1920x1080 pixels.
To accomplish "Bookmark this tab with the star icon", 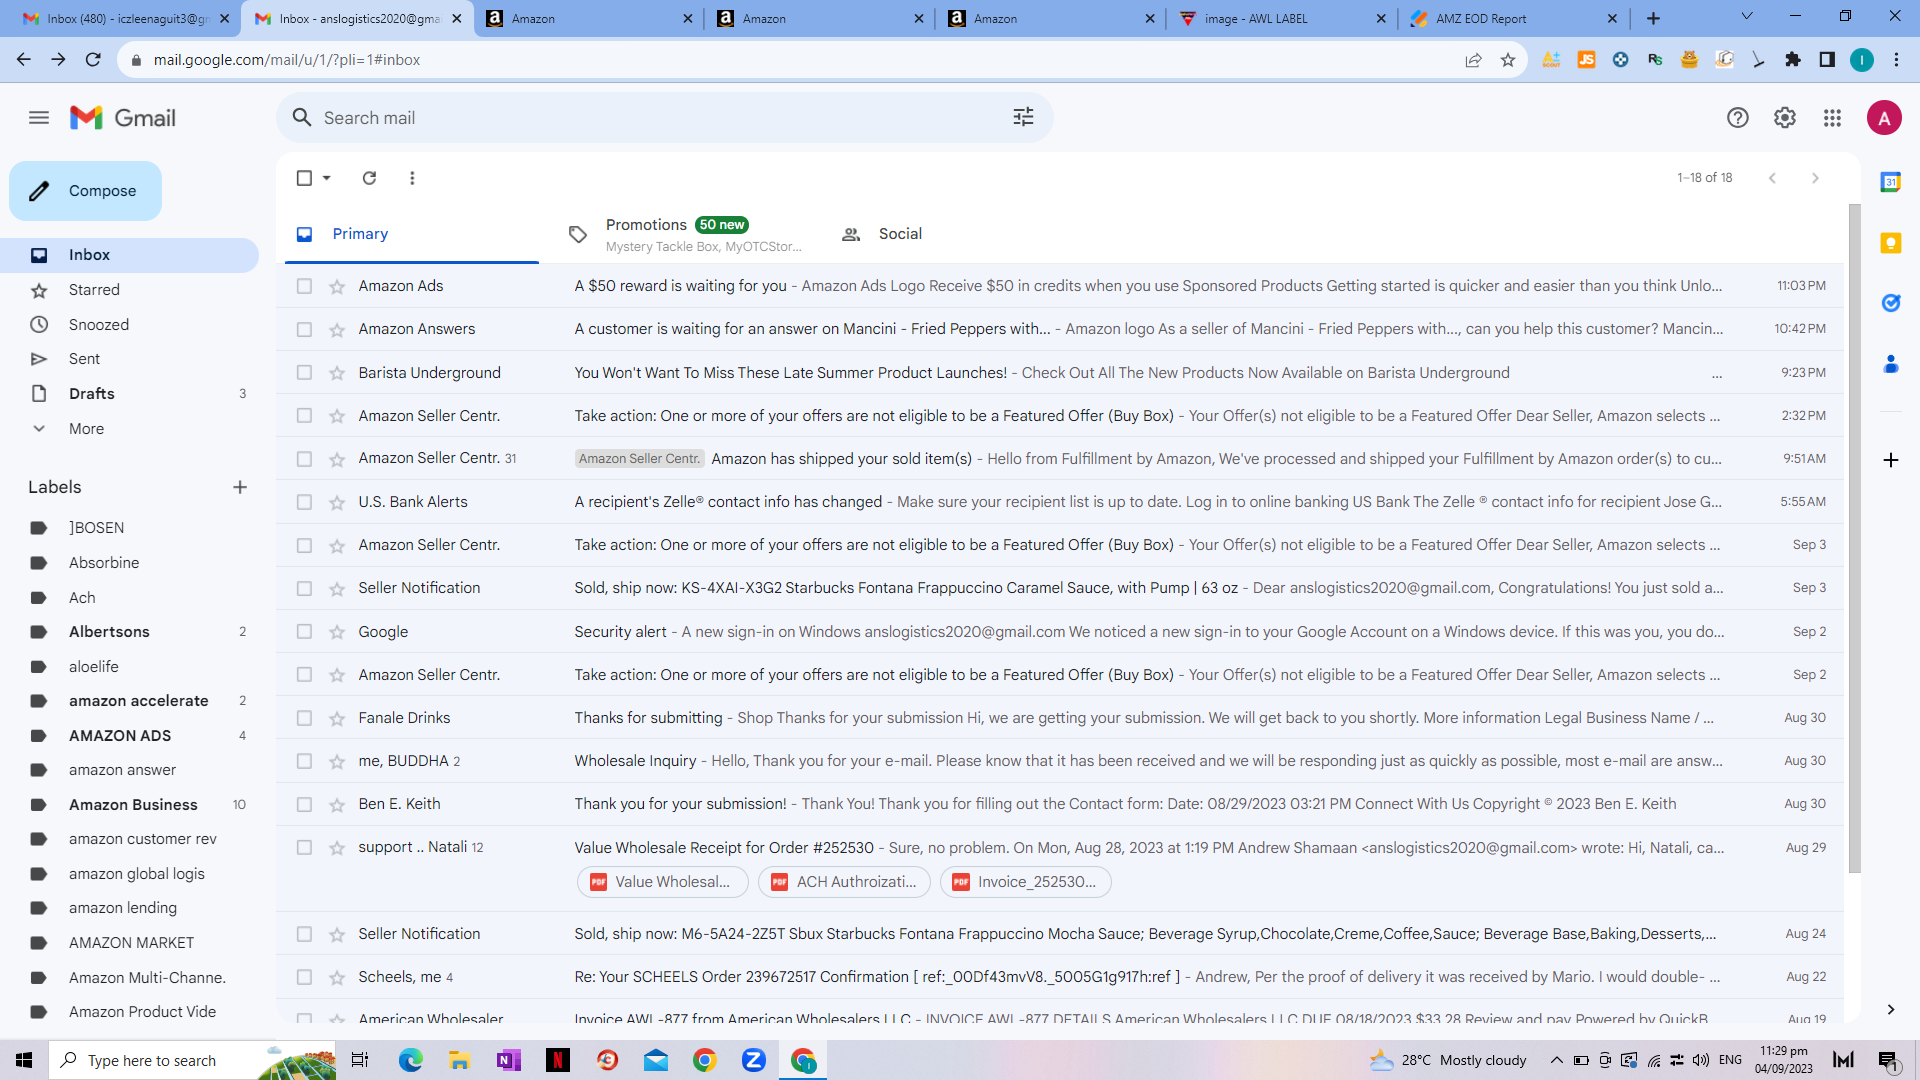I will coord(1508,60).
